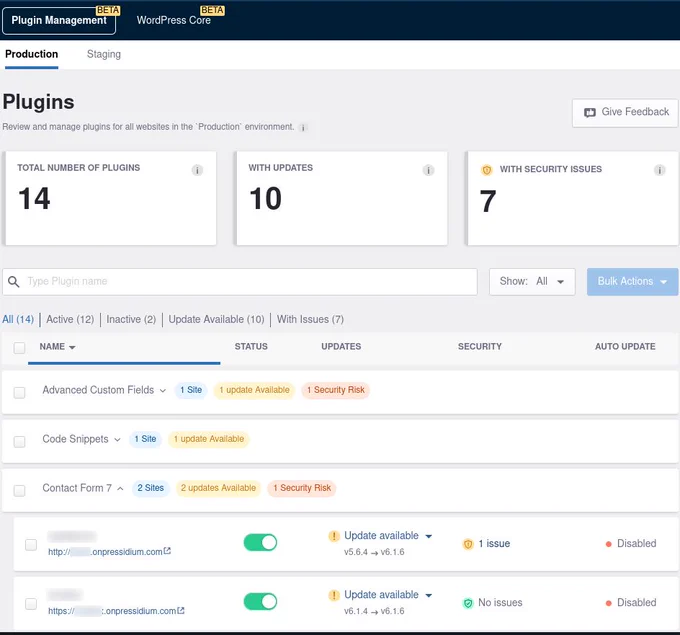Click 1 Site badge for Advanced Custom Fields
Image resolution: width=680 pixels, height=635 pixels.
click(191, 390)
